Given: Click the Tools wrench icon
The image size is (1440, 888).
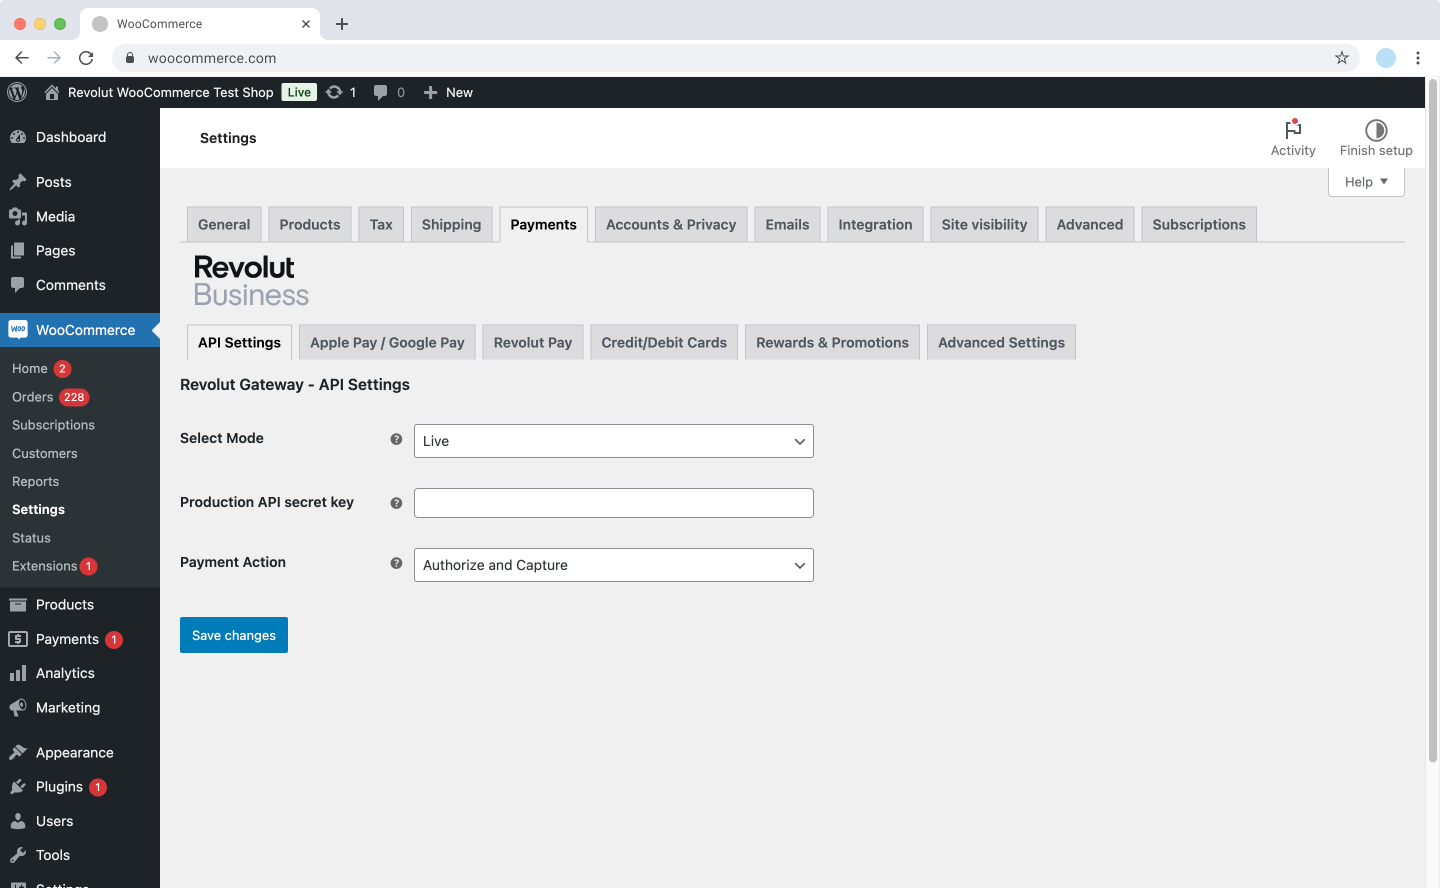Looking at the screenshot, I should coord(18,855).
